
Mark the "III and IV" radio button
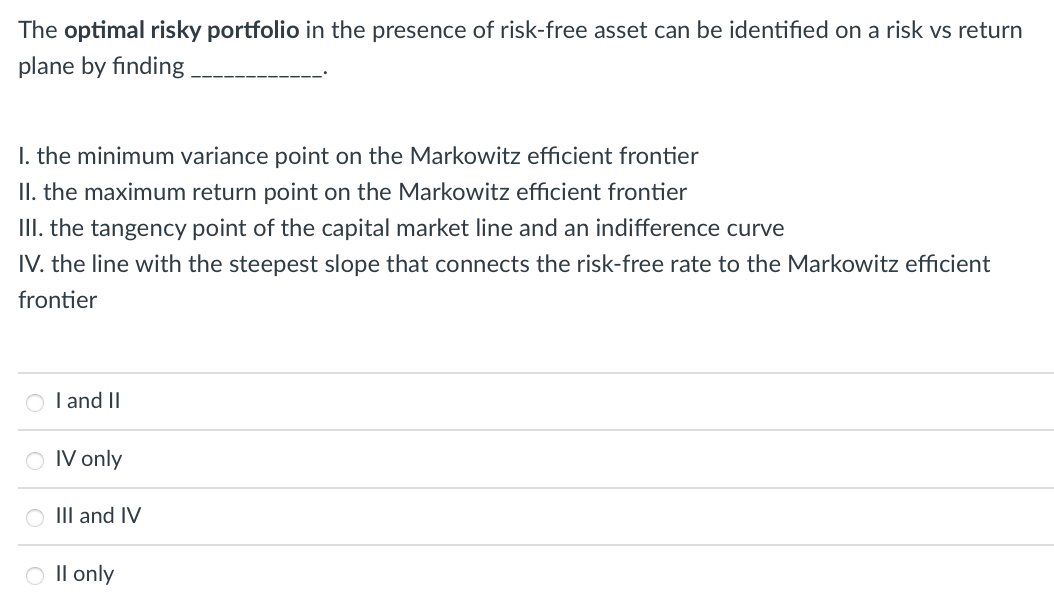point(35,517)
